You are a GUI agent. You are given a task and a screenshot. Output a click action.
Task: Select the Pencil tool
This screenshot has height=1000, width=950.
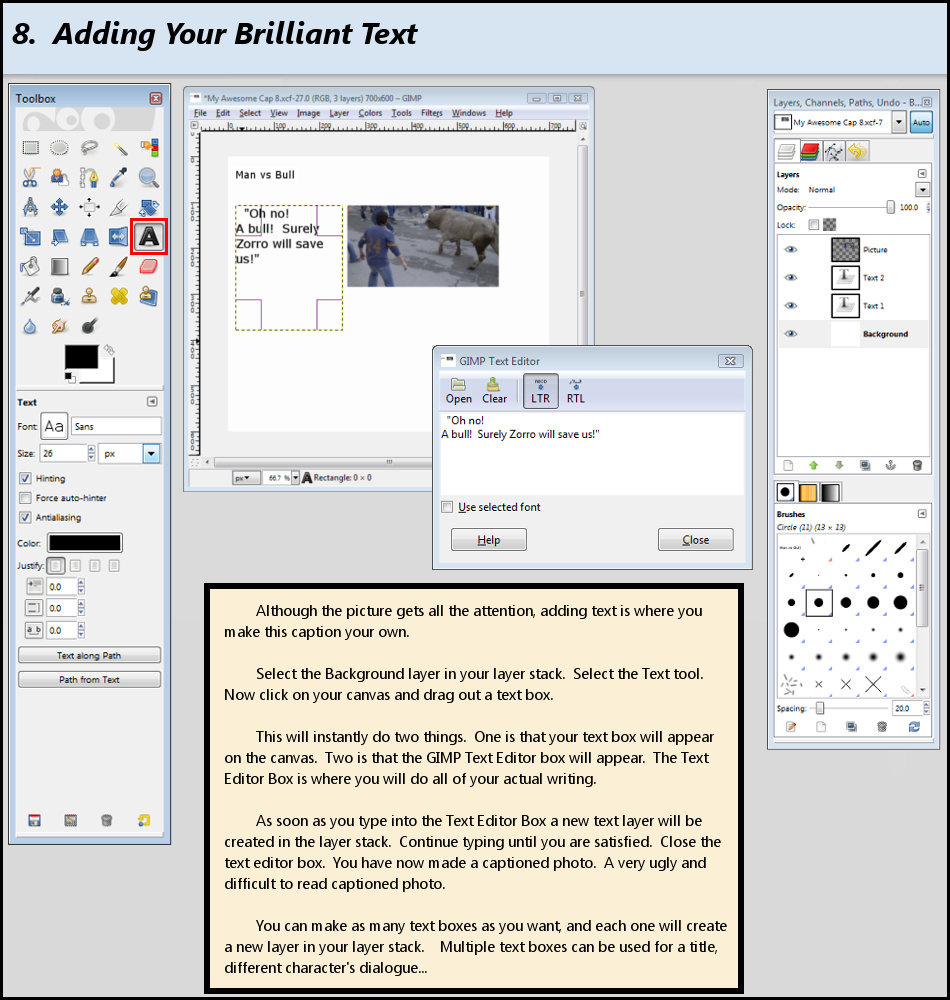click(89, 267)
